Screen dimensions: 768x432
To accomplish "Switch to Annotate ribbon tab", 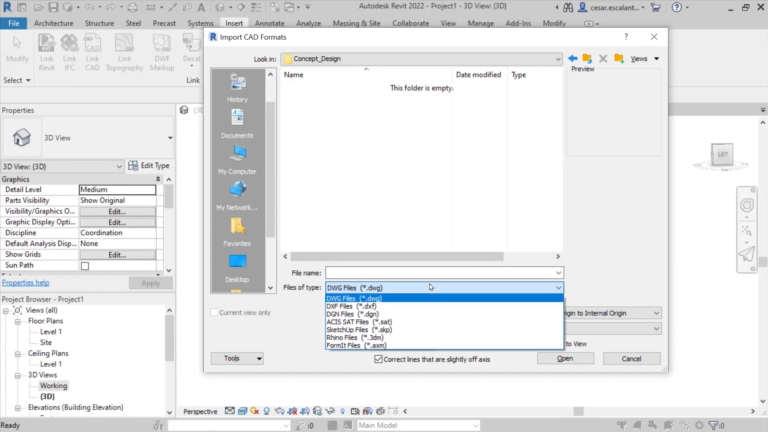I will tap(269, 23).
